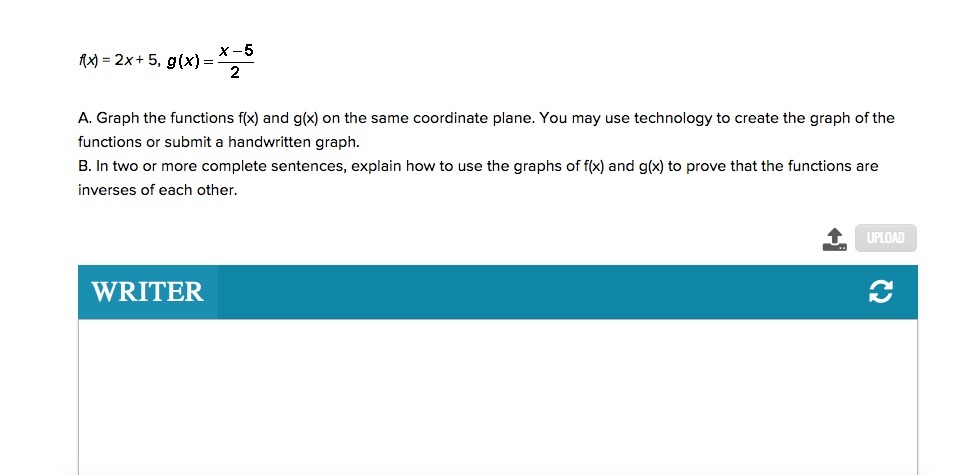Screen dimensions: 967x475
Task: Click the word "technology" in part A
Action: pyautogui.click(x=672, y=118)
